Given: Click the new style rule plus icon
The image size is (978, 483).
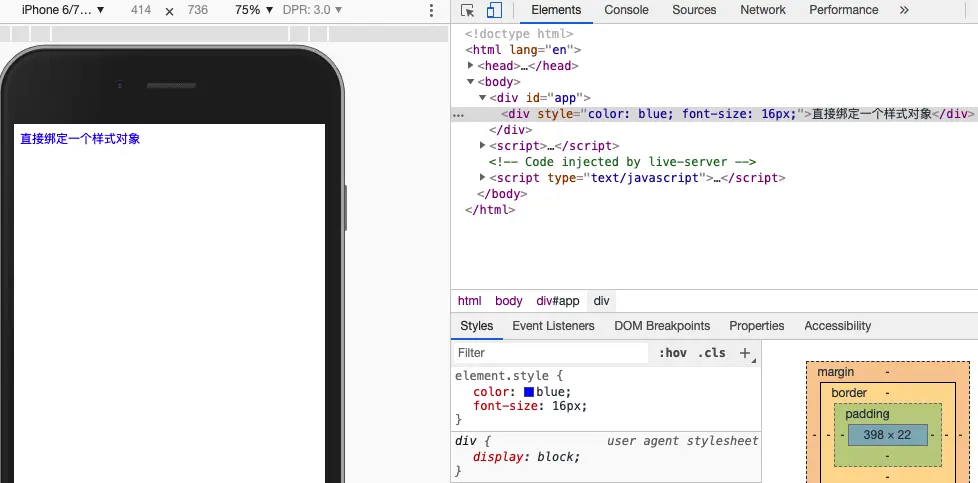Looking at the screenshot, I should click(x=745, y=353).
